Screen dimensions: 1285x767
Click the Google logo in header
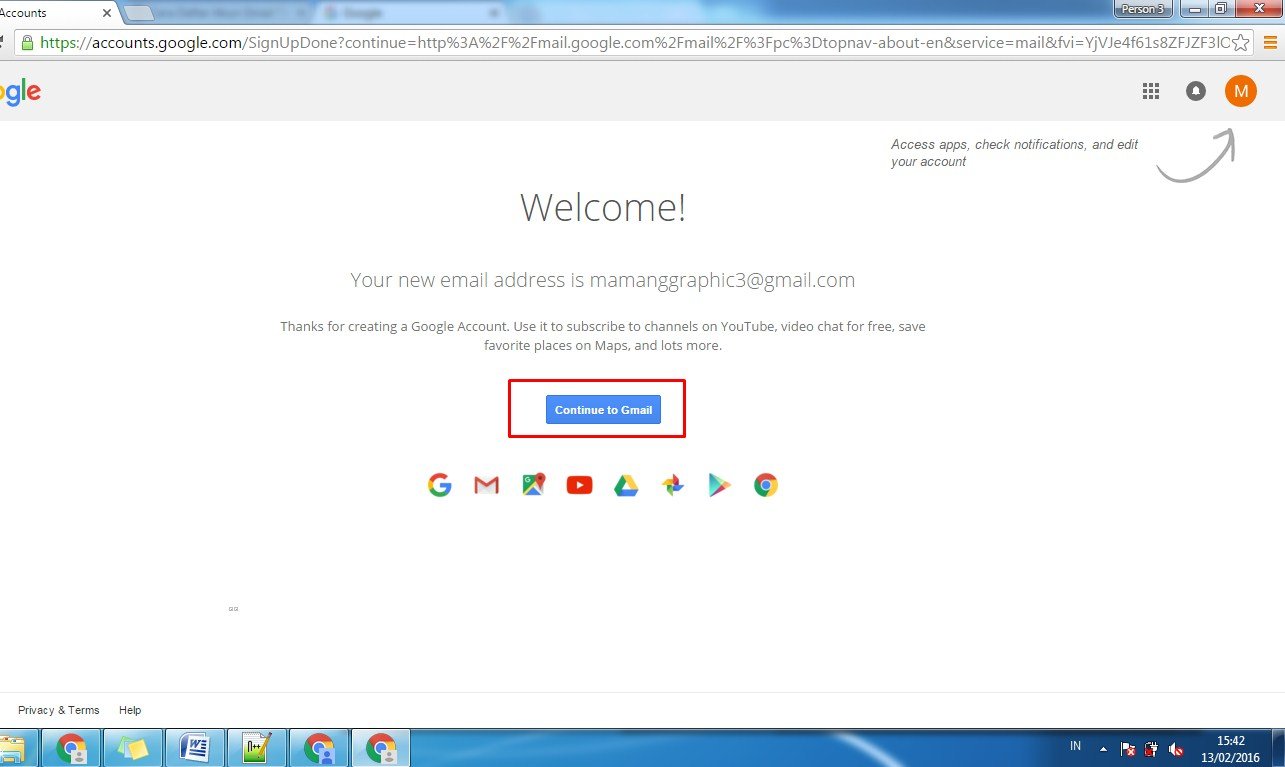pyautogui.click(x=20, y=92)
